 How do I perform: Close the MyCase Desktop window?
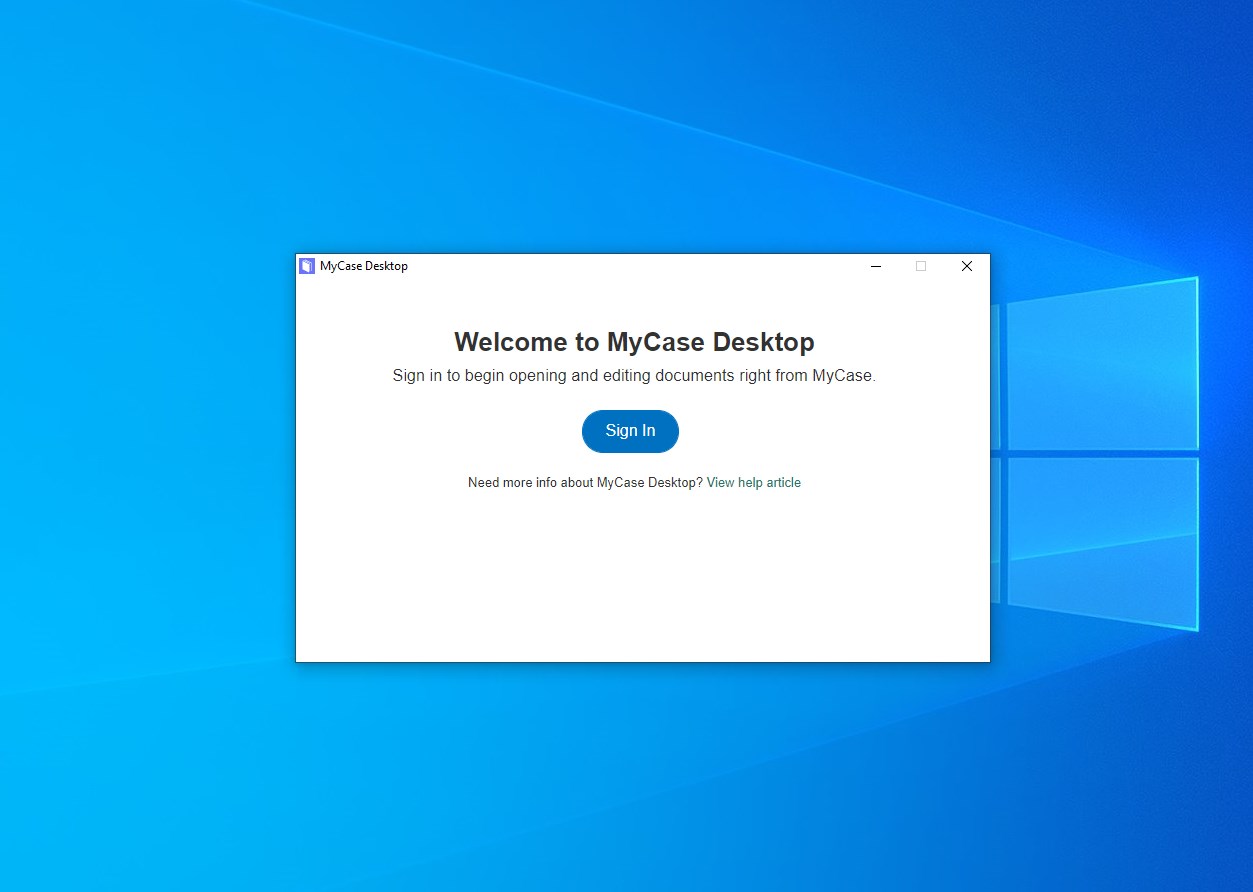966,266
